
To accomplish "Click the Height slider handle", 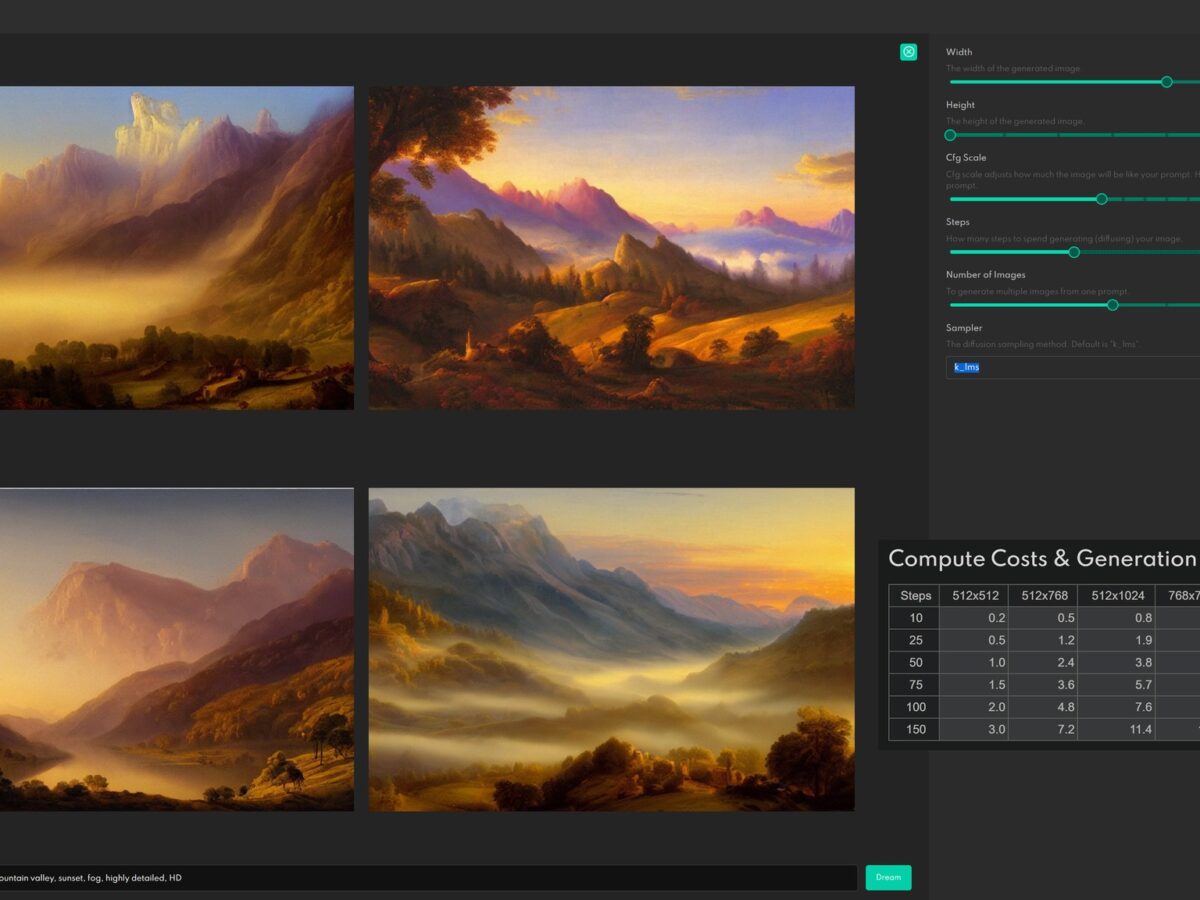I will click(951, 135).
